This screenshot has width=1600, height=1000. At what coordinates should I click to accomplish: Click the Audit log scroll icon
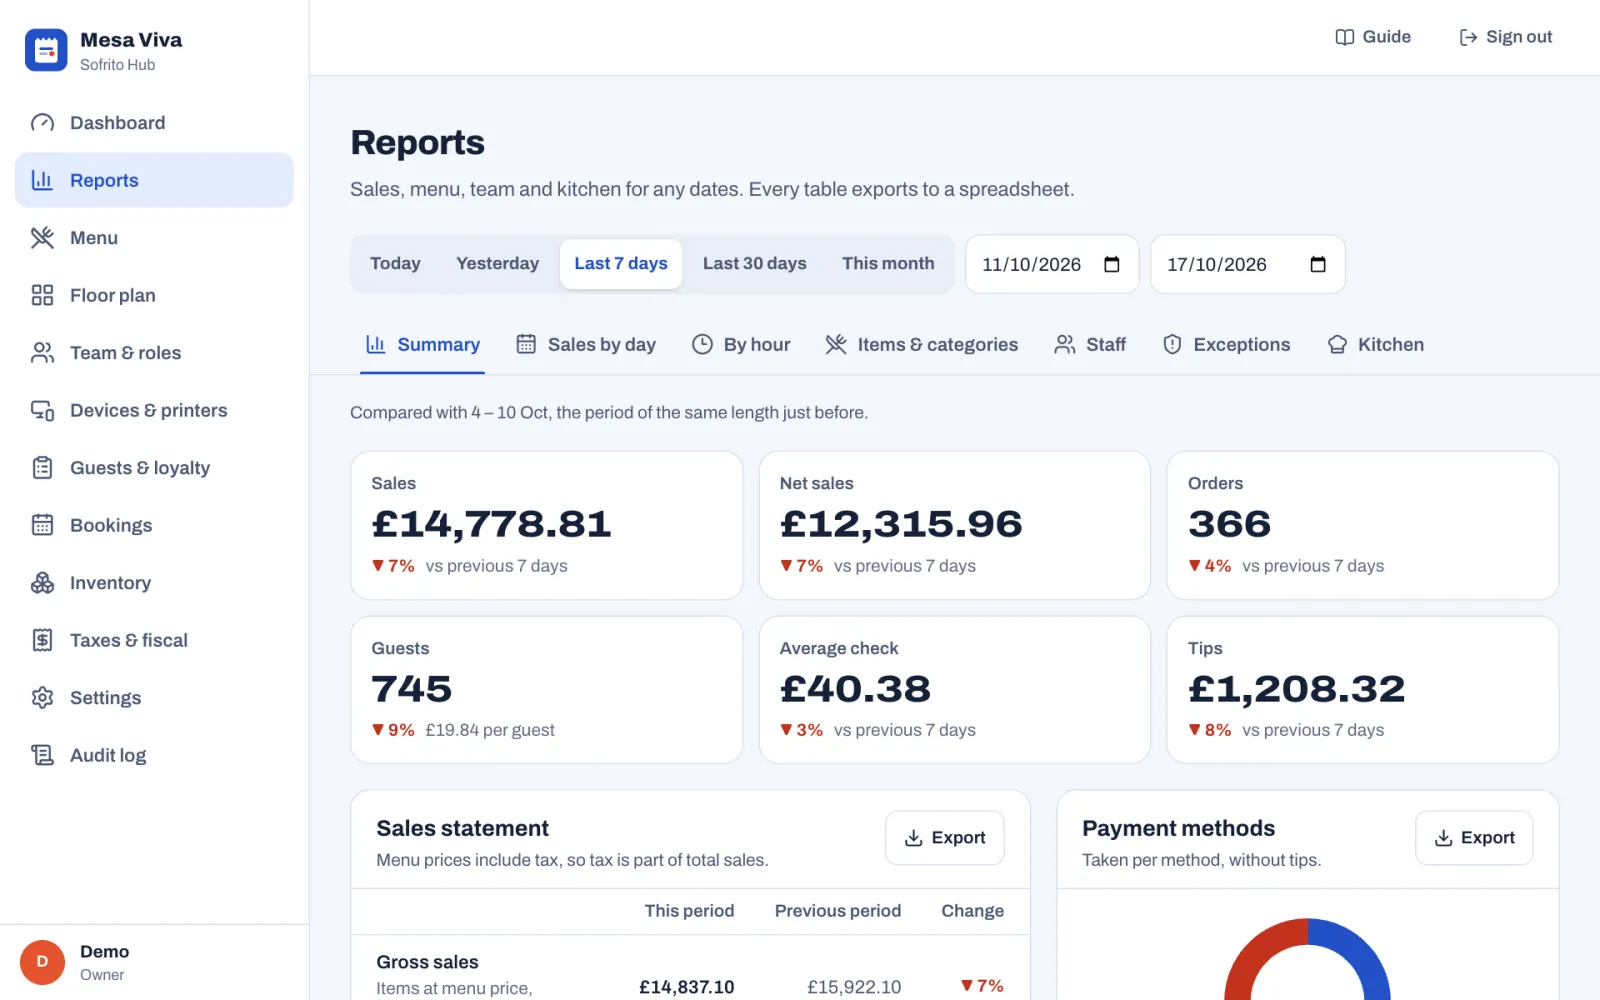pos(42,755)
